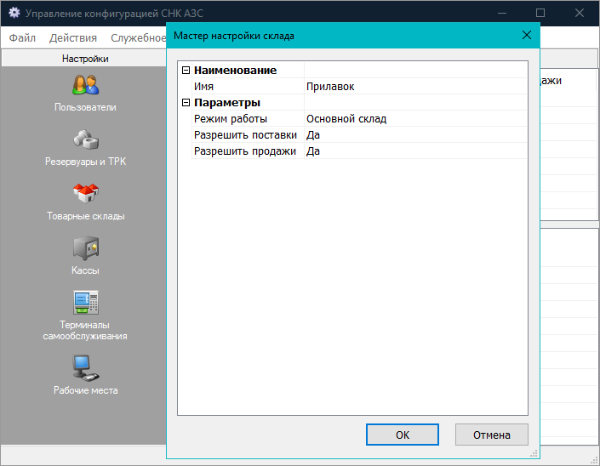Open the Служебное menu

138,38
